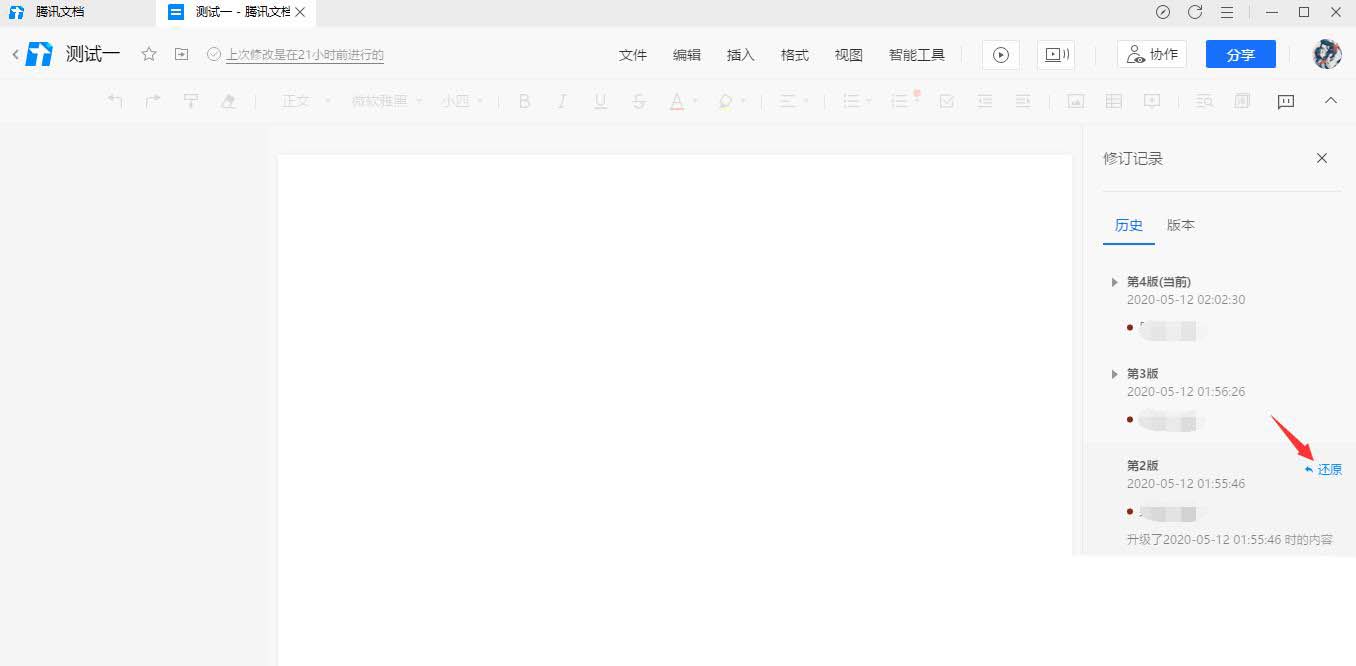
Task: Star the 测试一 document
Action: [x=149, y=54]
